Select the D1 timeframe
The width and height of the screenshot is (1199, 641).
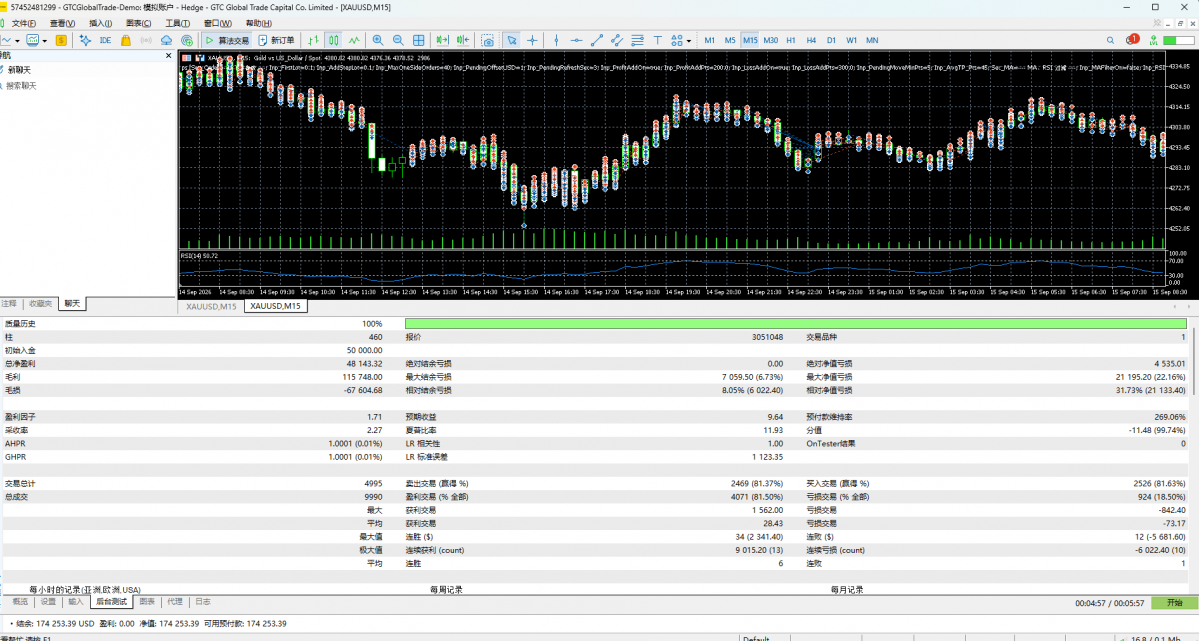[x=831, y=40]
